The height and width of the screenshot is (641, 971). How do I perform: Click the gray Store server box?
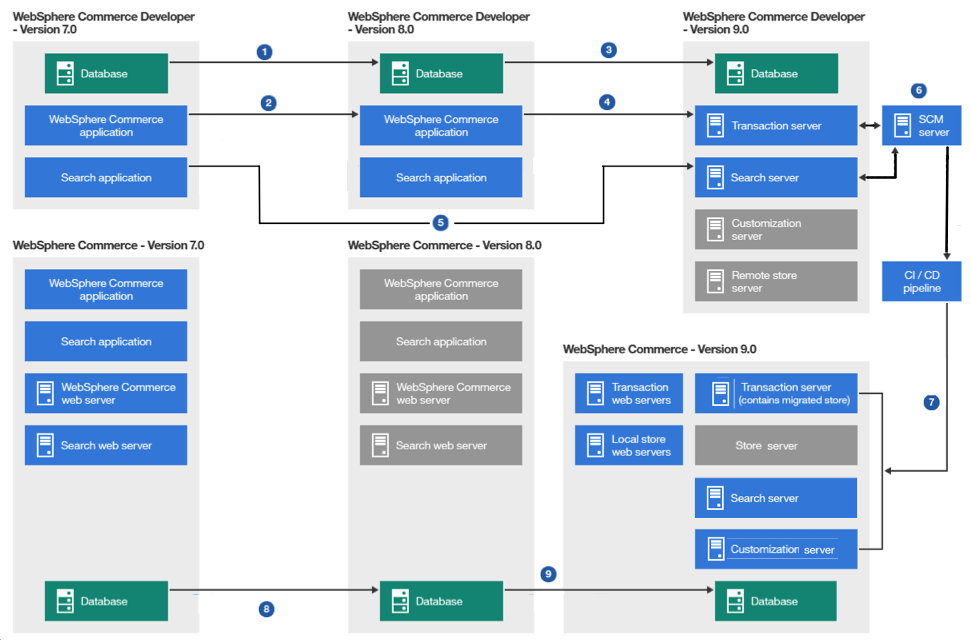775,445
